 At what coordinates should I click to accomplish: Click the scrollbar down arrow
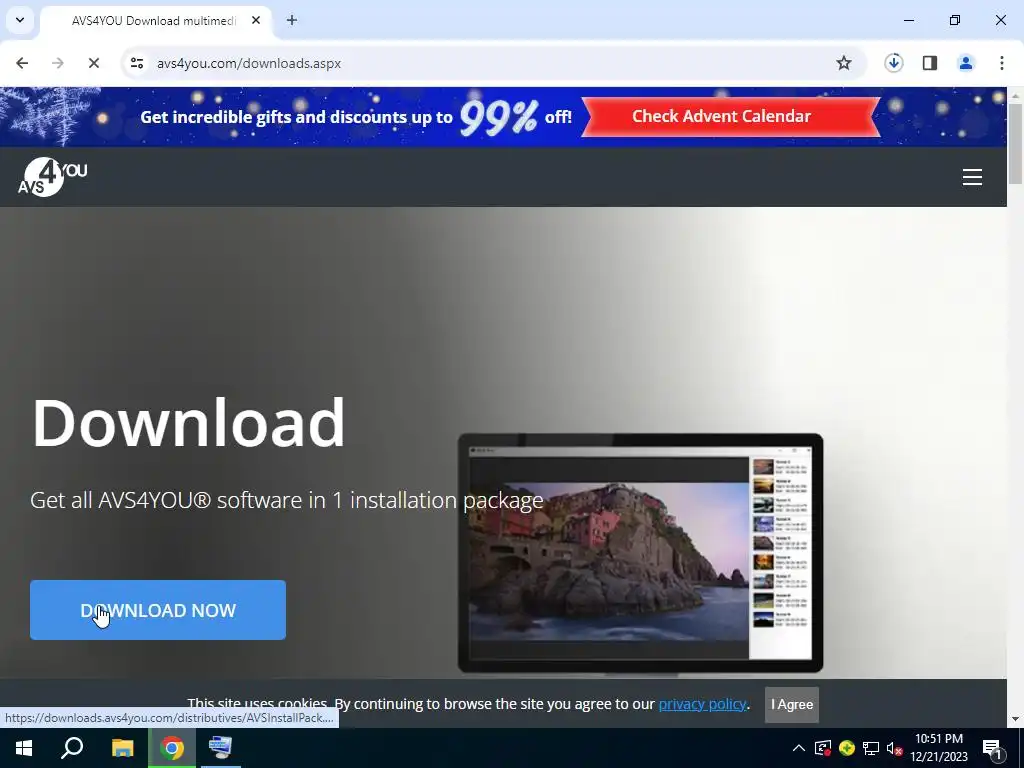pos(1015,719)
